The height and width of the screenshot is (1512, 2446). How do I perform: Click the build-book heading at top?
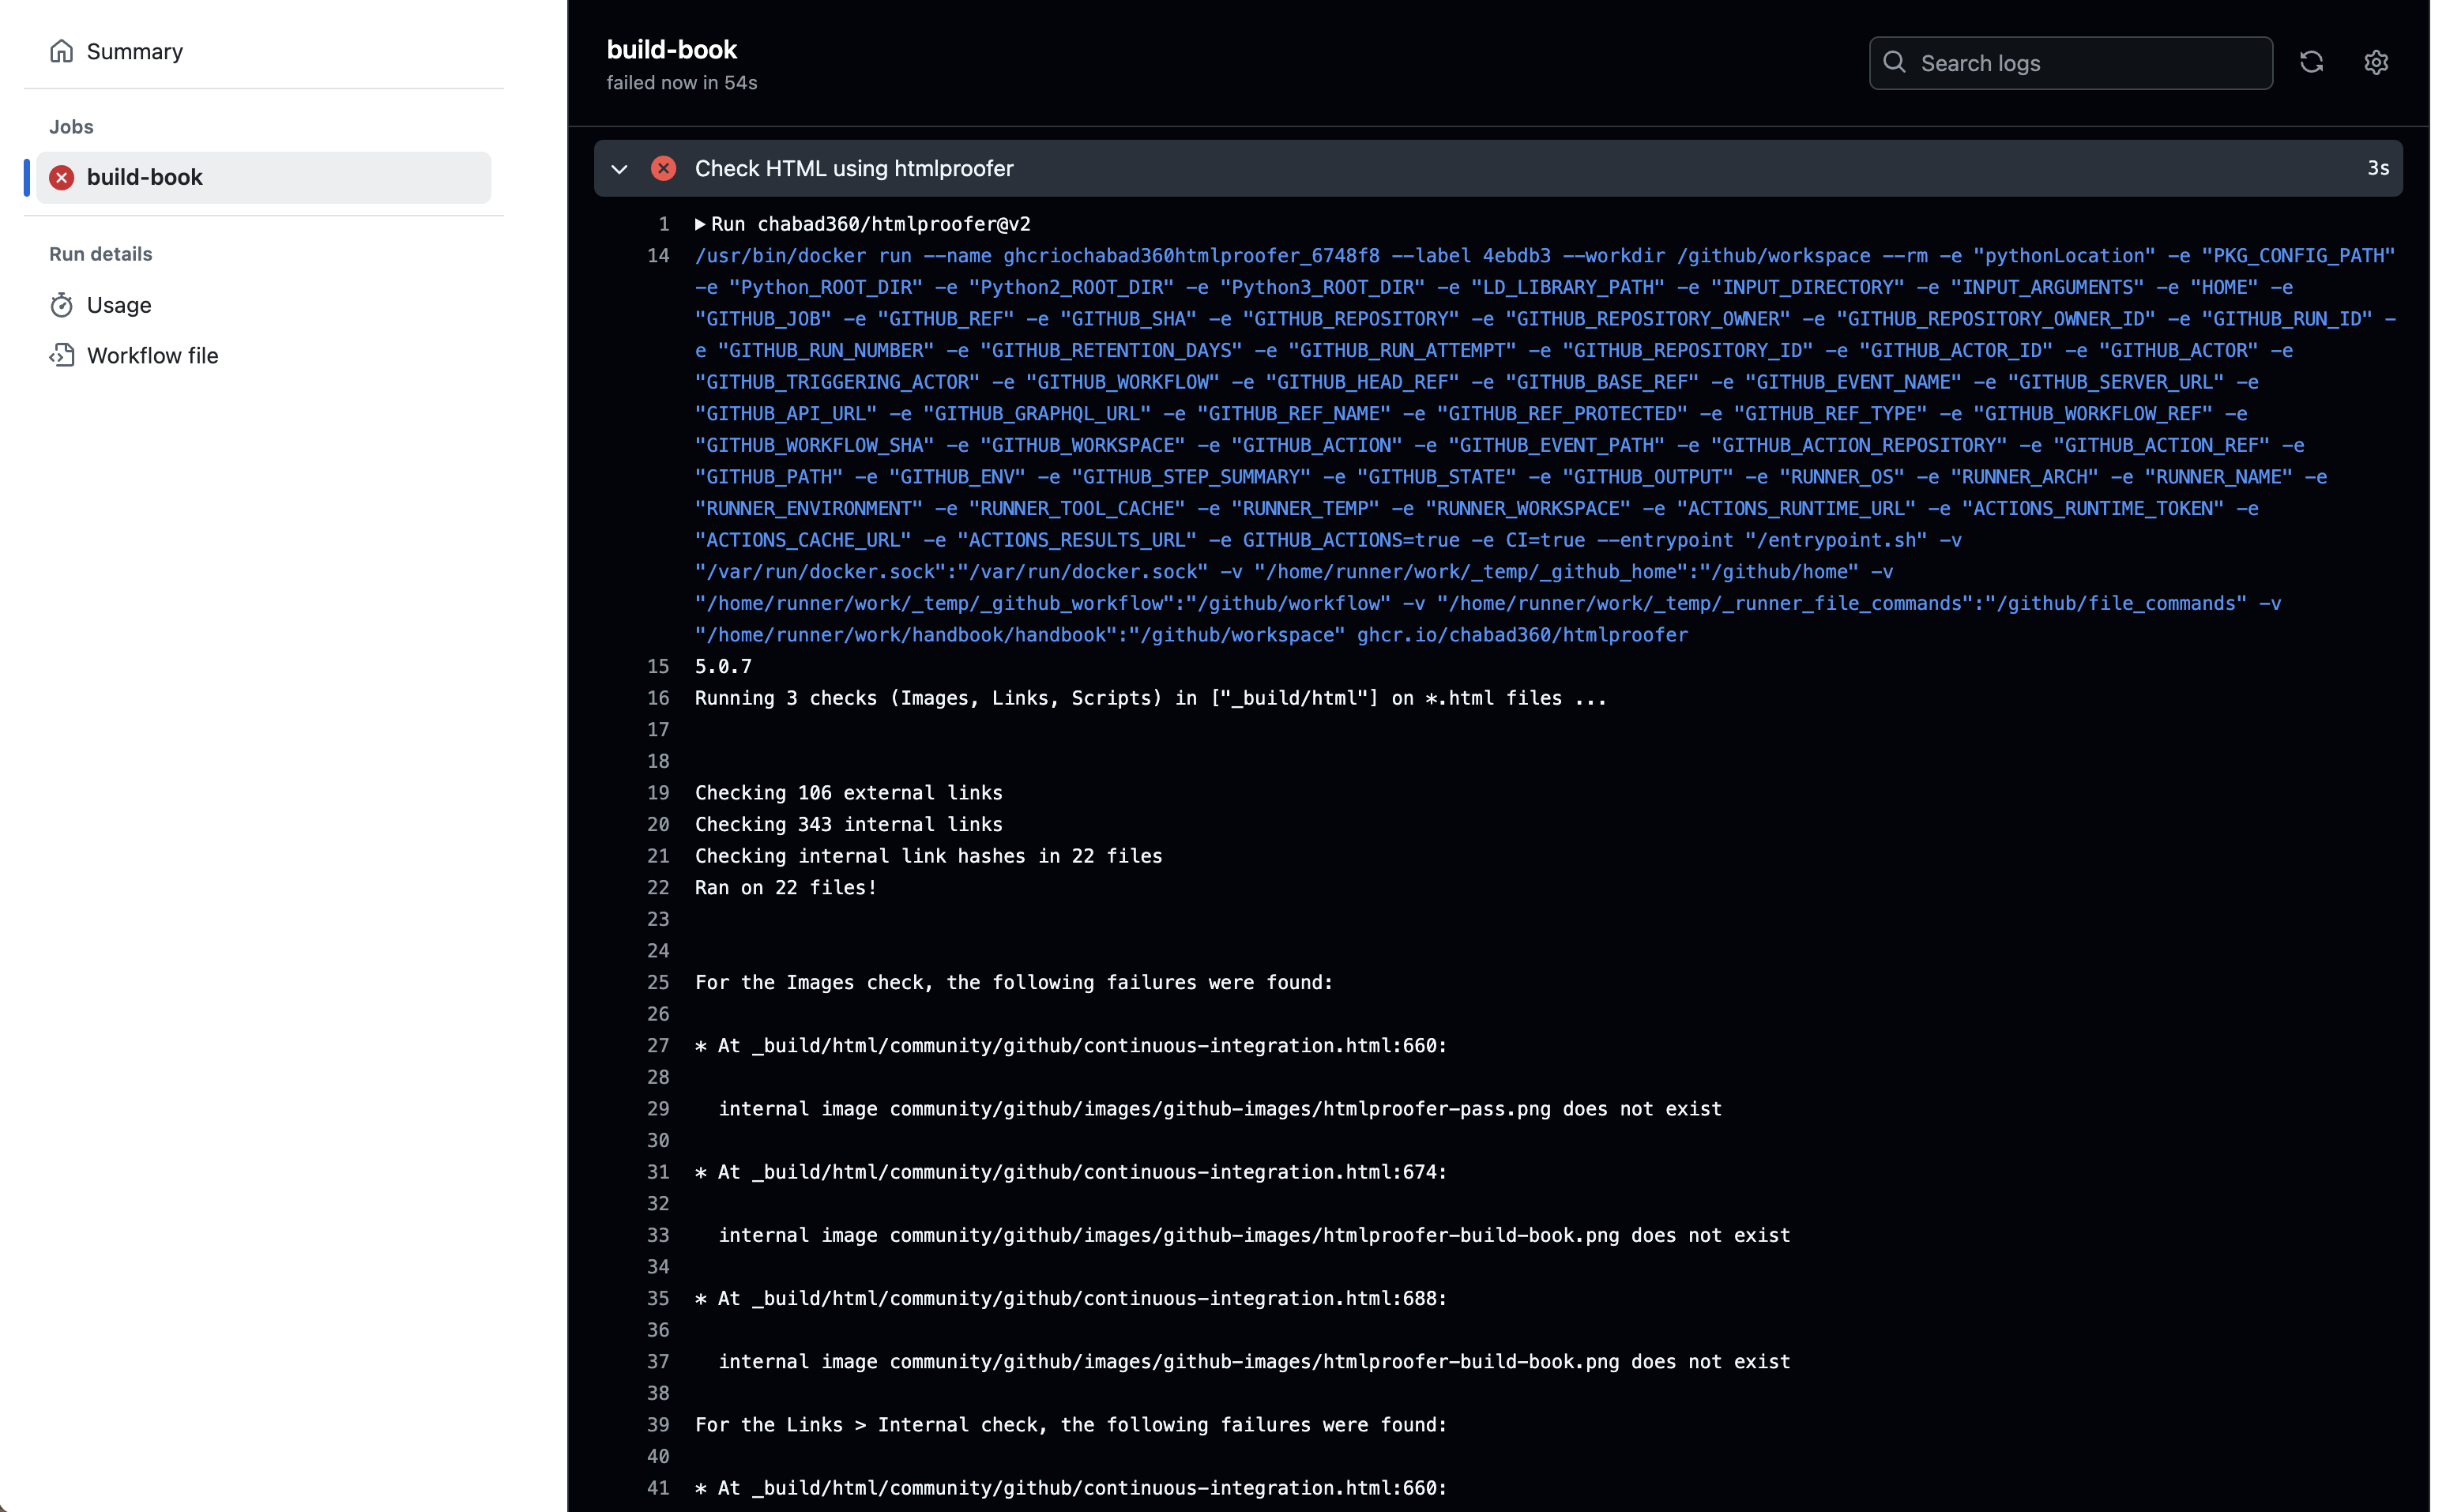pyautogui.click(x=671, y=49)
